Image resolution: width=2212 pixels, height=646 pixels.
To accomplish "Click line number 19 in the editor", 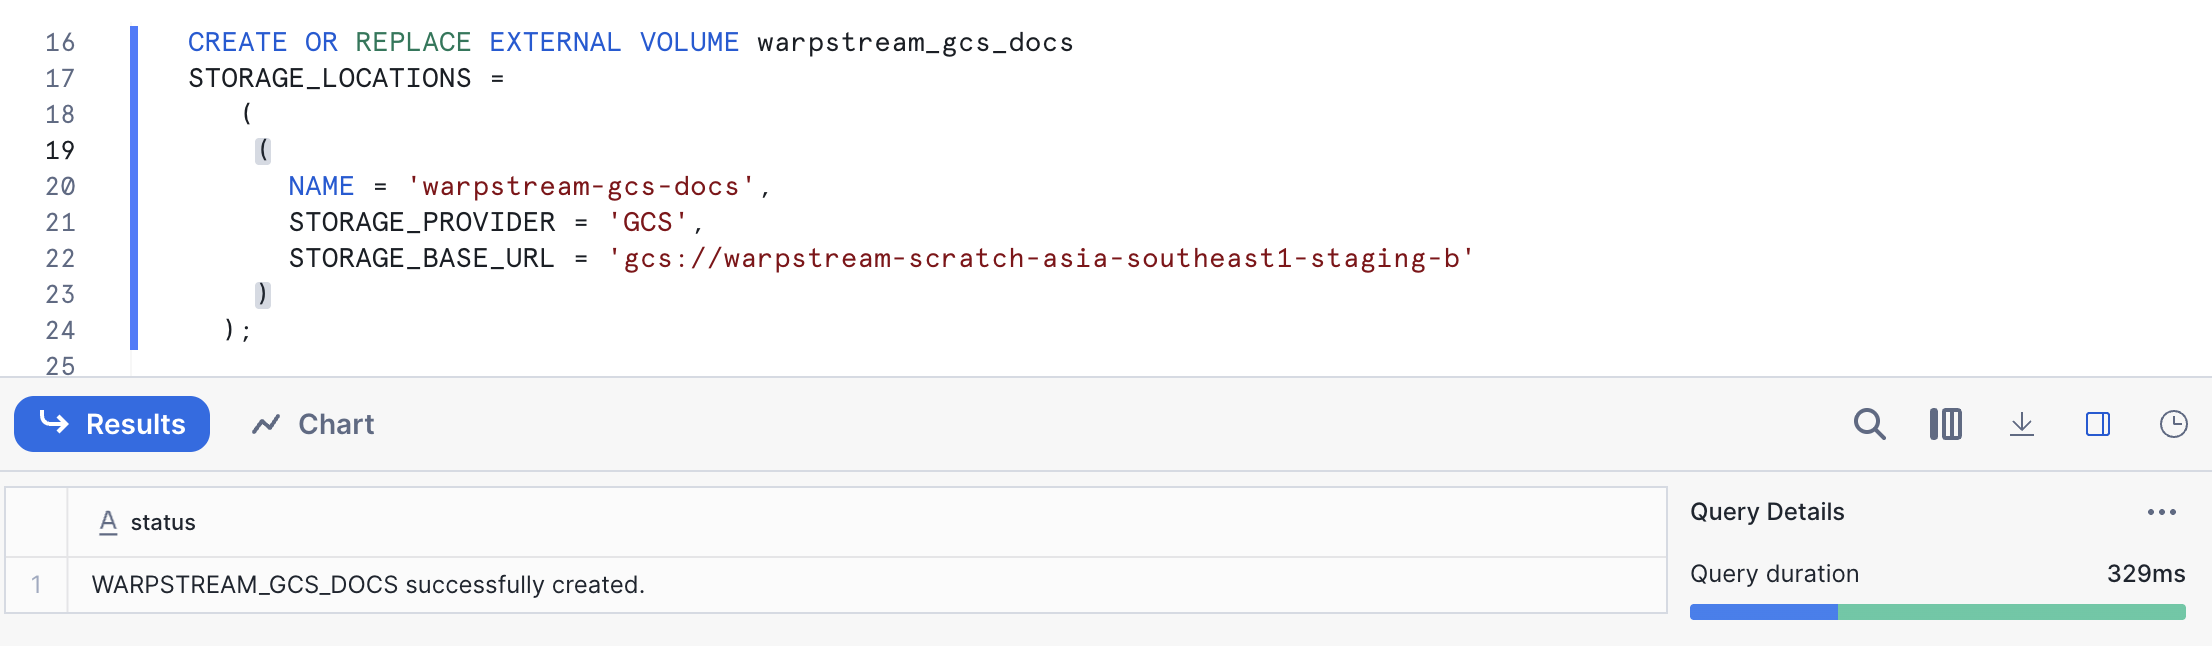I will point(60,150).
